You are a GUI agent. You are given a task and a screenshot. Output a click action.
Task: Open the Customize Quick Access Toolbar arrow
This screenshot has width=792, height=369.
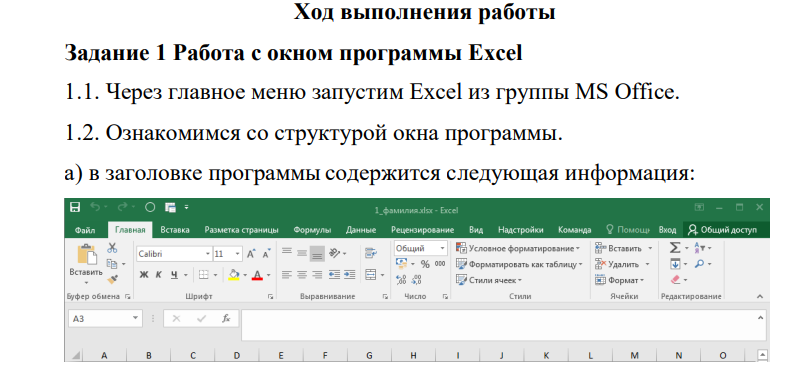pyautogui.click(x=186, y=207)
